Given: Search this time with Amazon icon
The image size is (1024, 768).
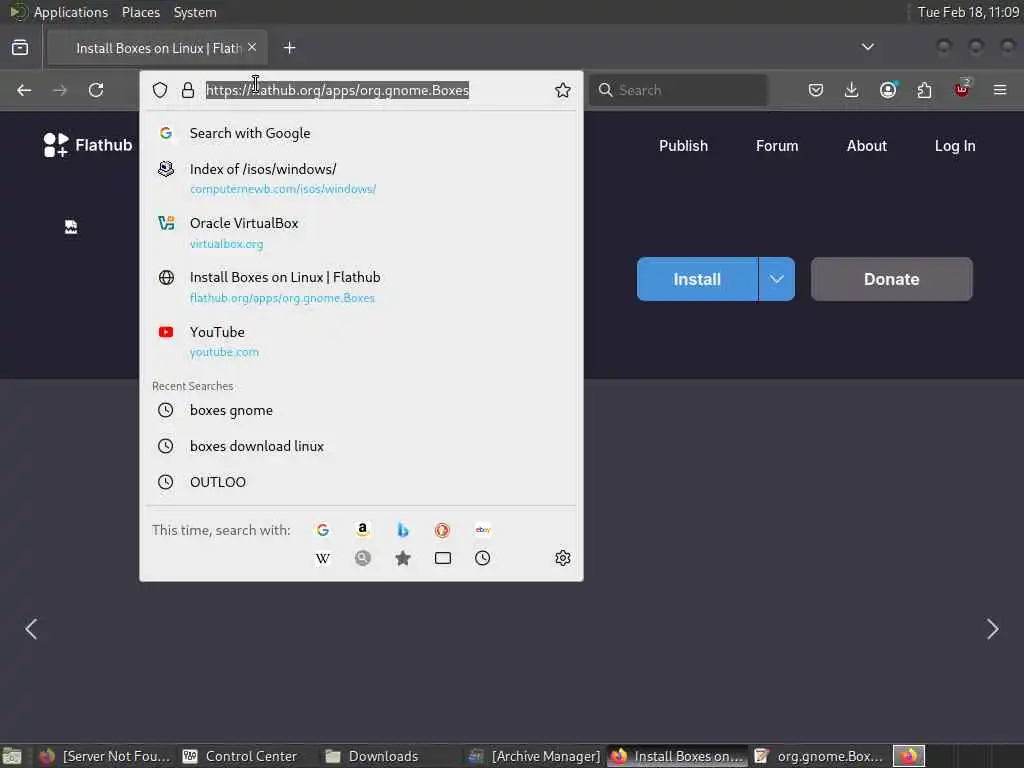Looking at the screenshot, I should (x=362, y=530).
